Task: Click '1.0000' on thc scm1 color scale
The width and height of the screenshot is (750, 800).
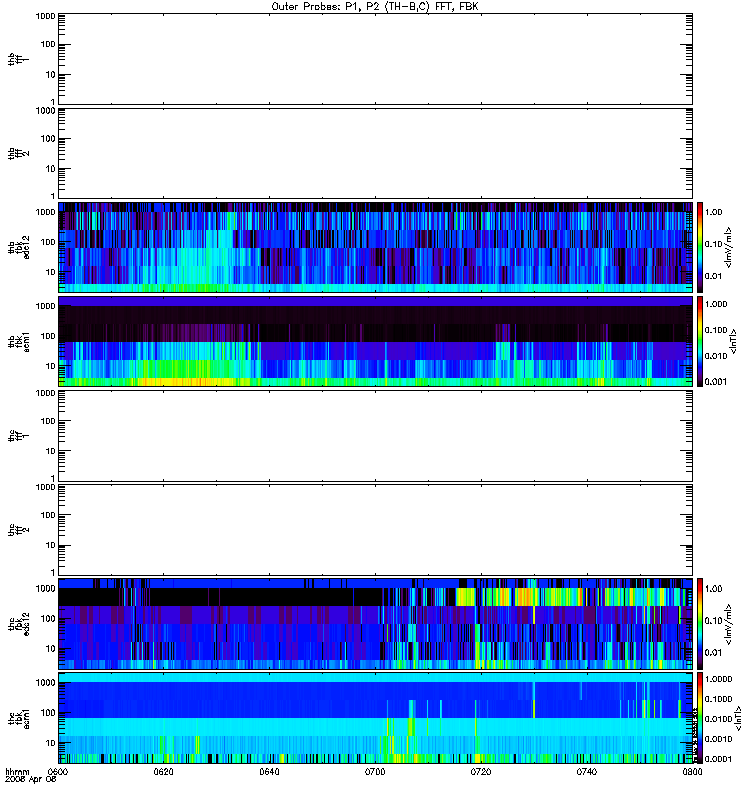Action: pos(718,679)
